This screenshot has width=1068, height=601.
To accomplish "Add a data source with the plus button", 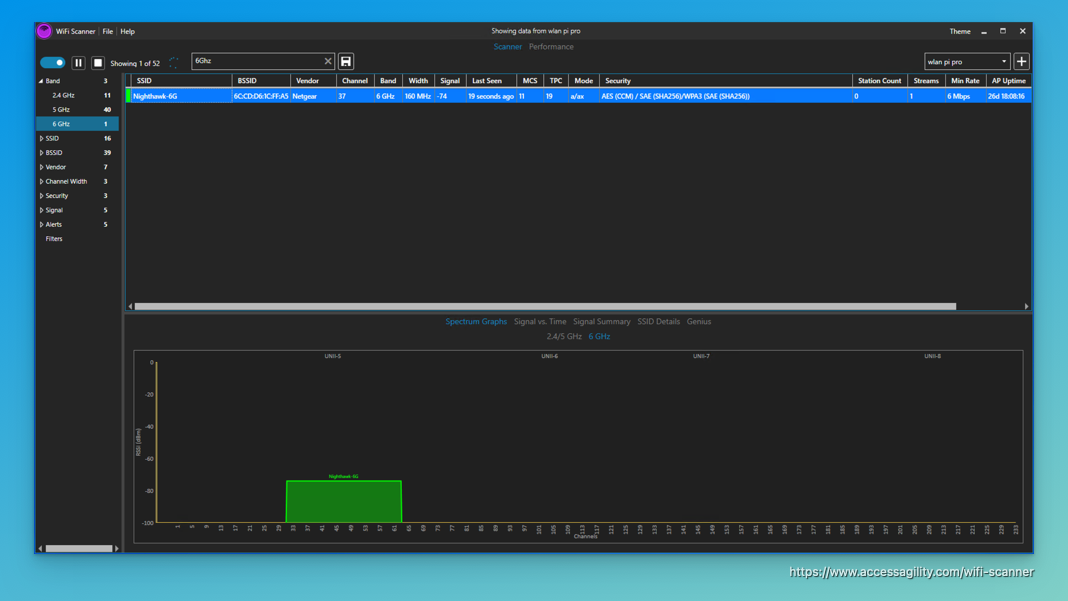I will click(1021, 61).
